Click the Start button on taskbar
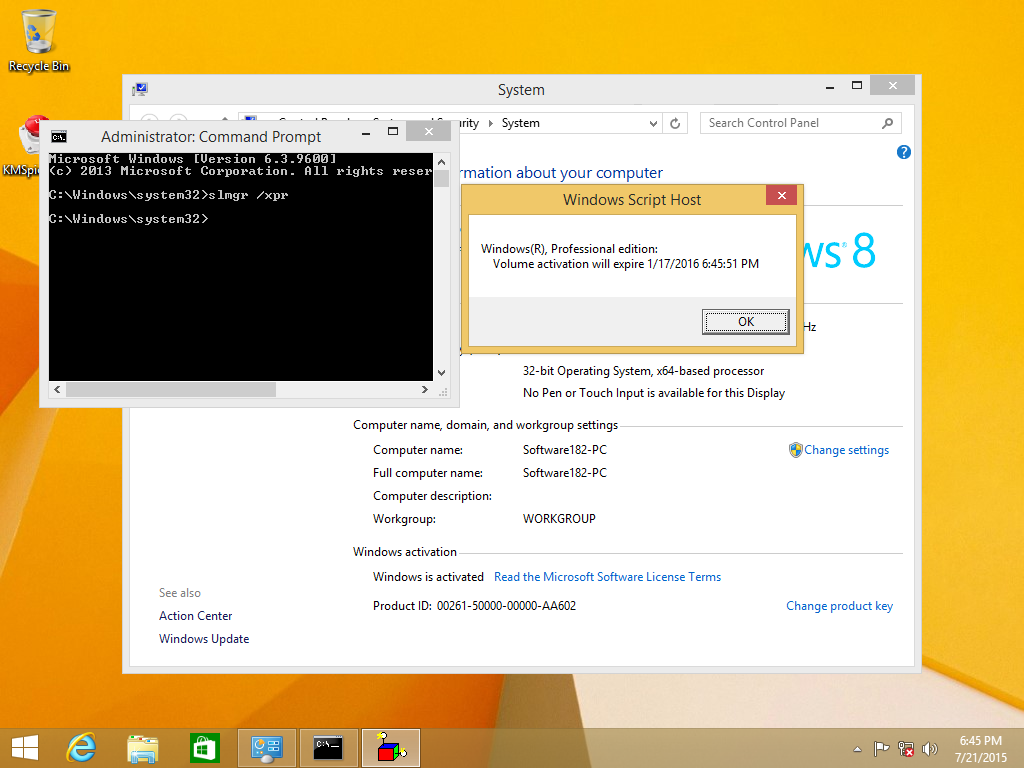 click(x=25, y=748)
